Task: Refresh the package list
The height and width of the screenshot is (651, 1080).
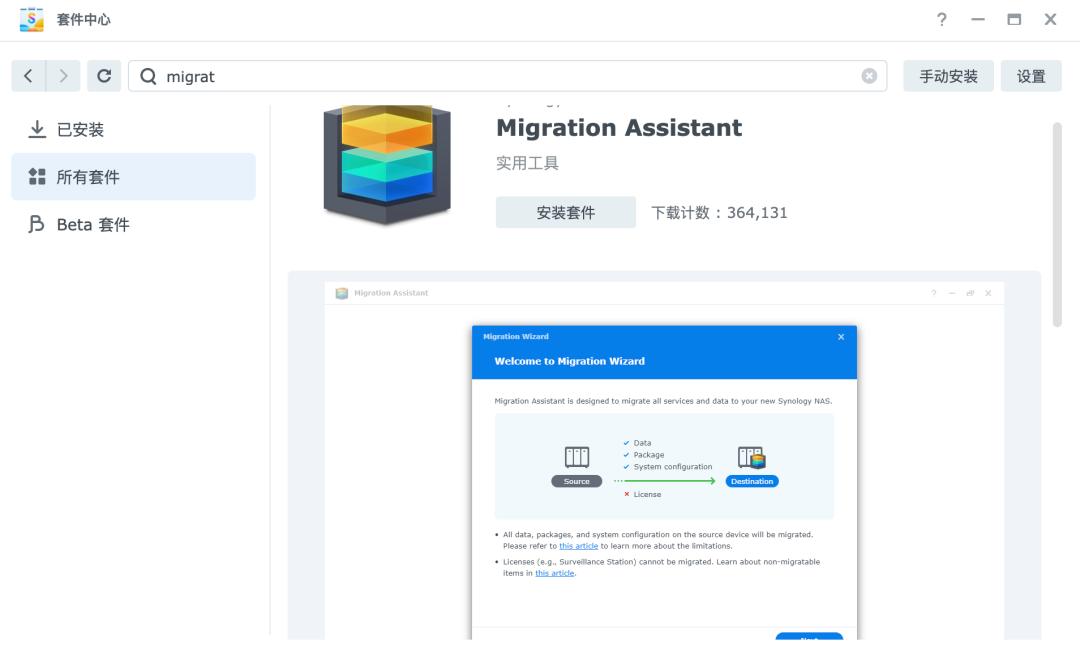Action: 104,76
